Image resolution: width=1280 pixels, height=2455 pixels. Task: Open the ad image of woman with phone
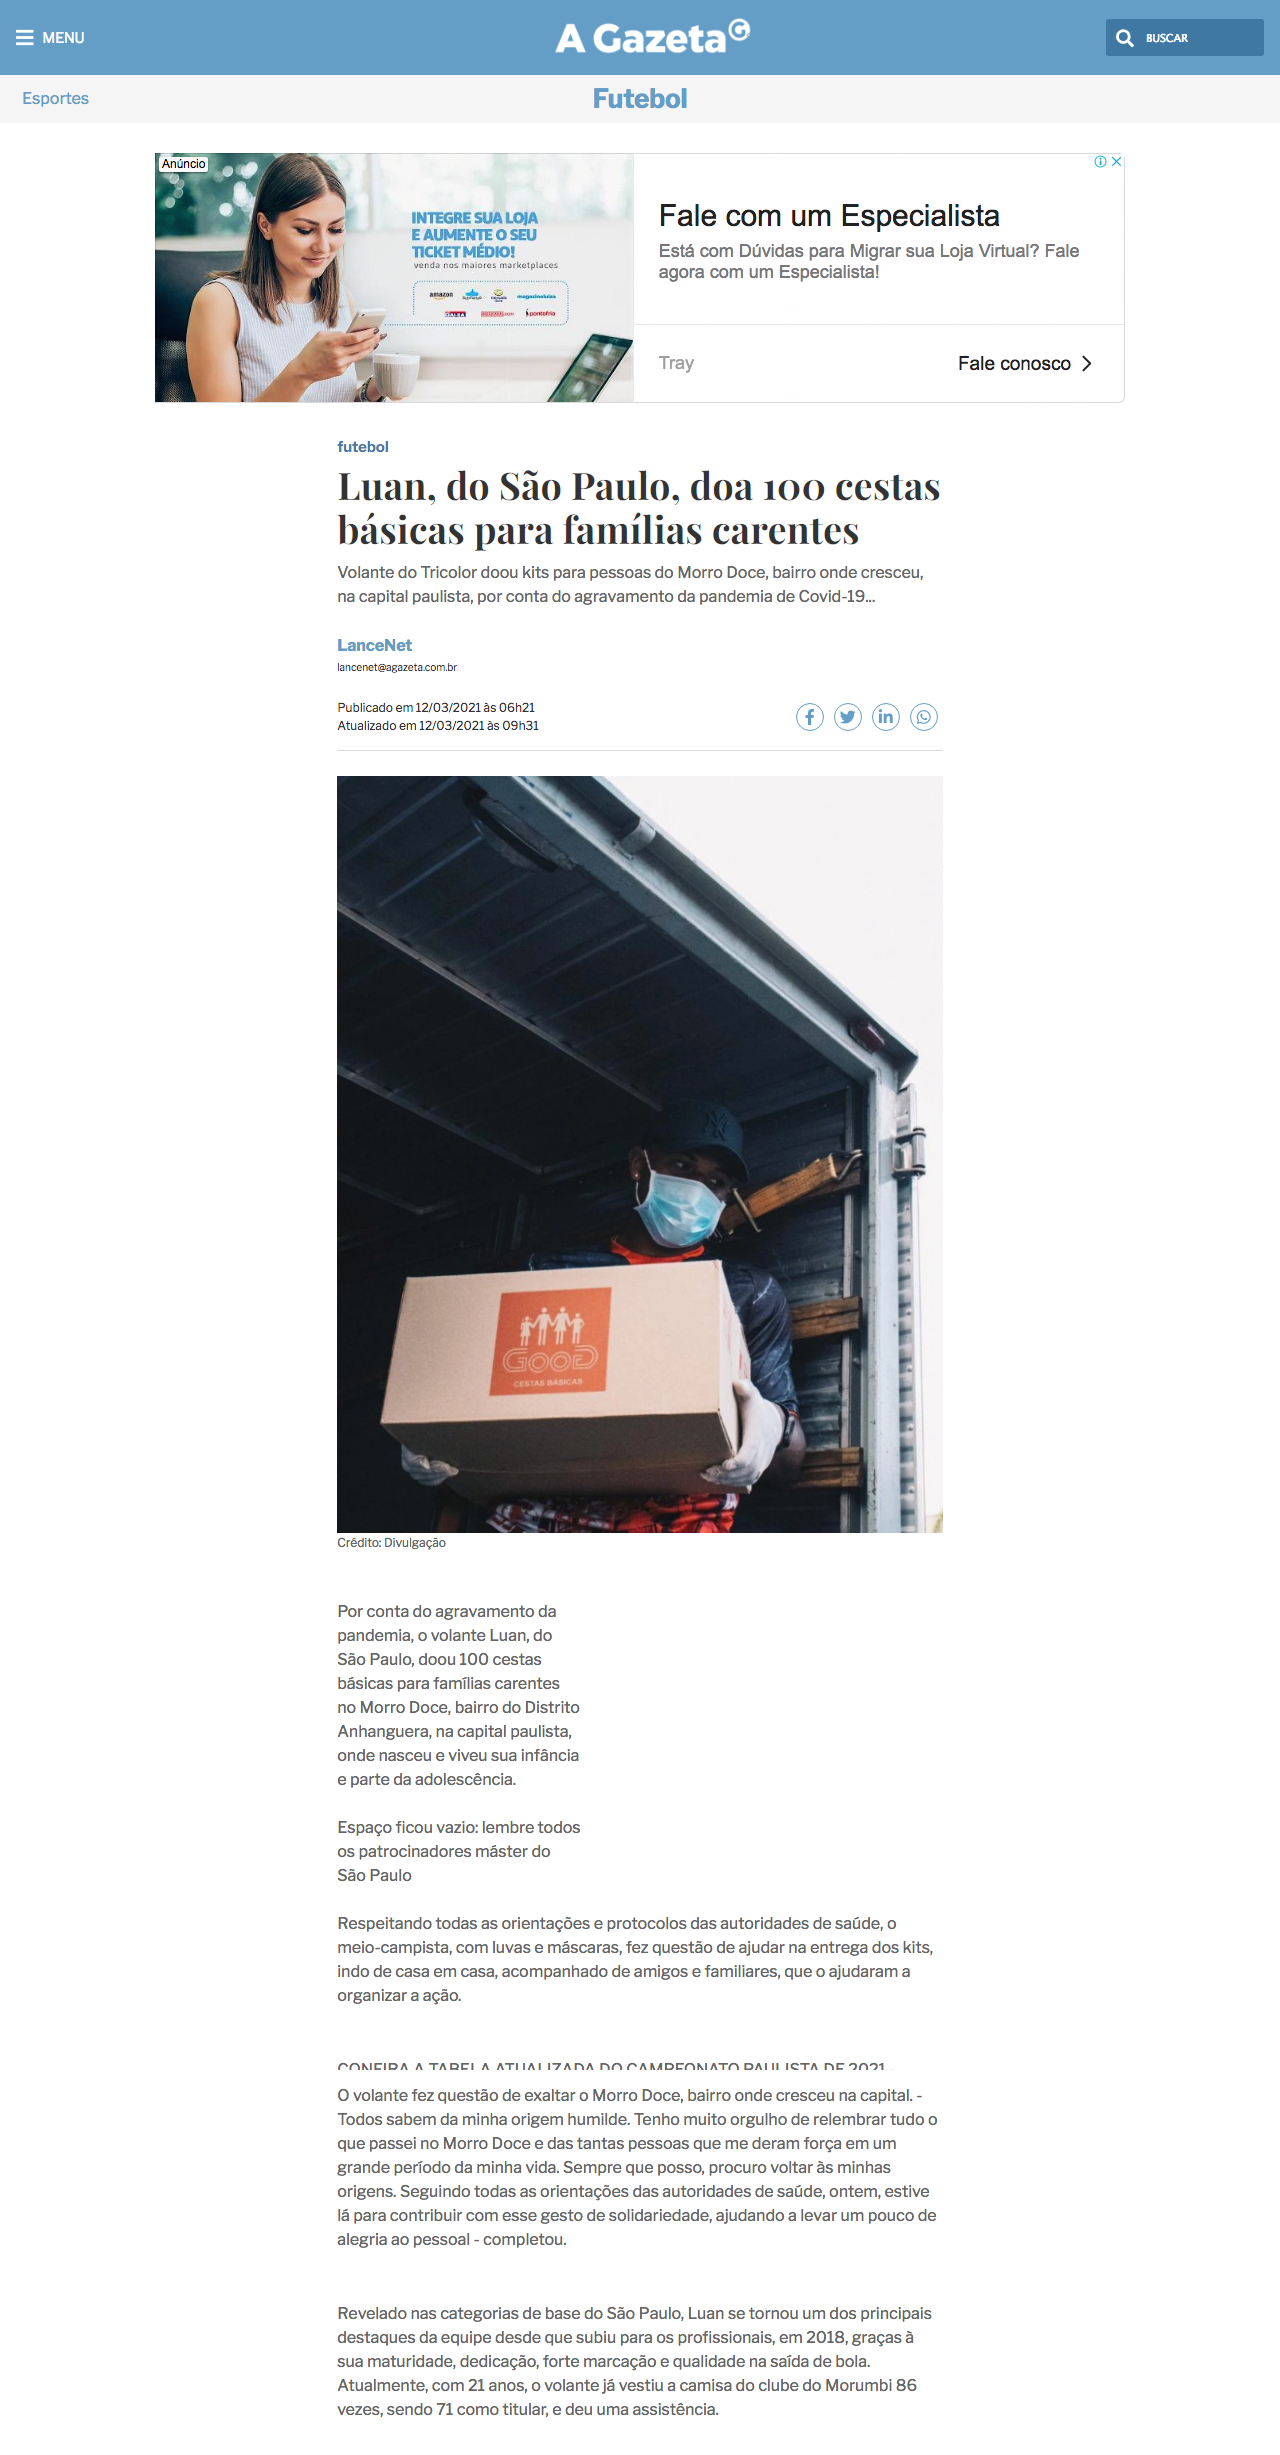pos(394,278)
